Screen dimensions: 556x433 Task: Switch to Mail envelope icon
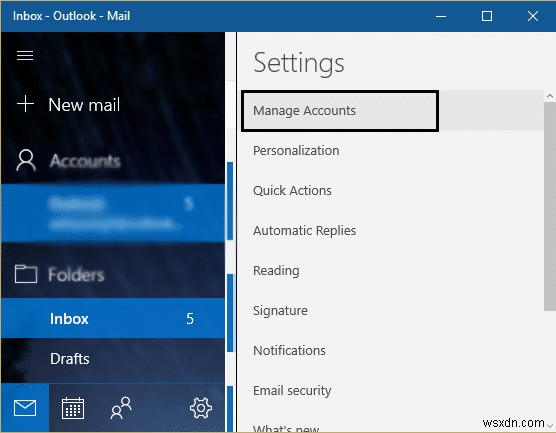point(25,407)
